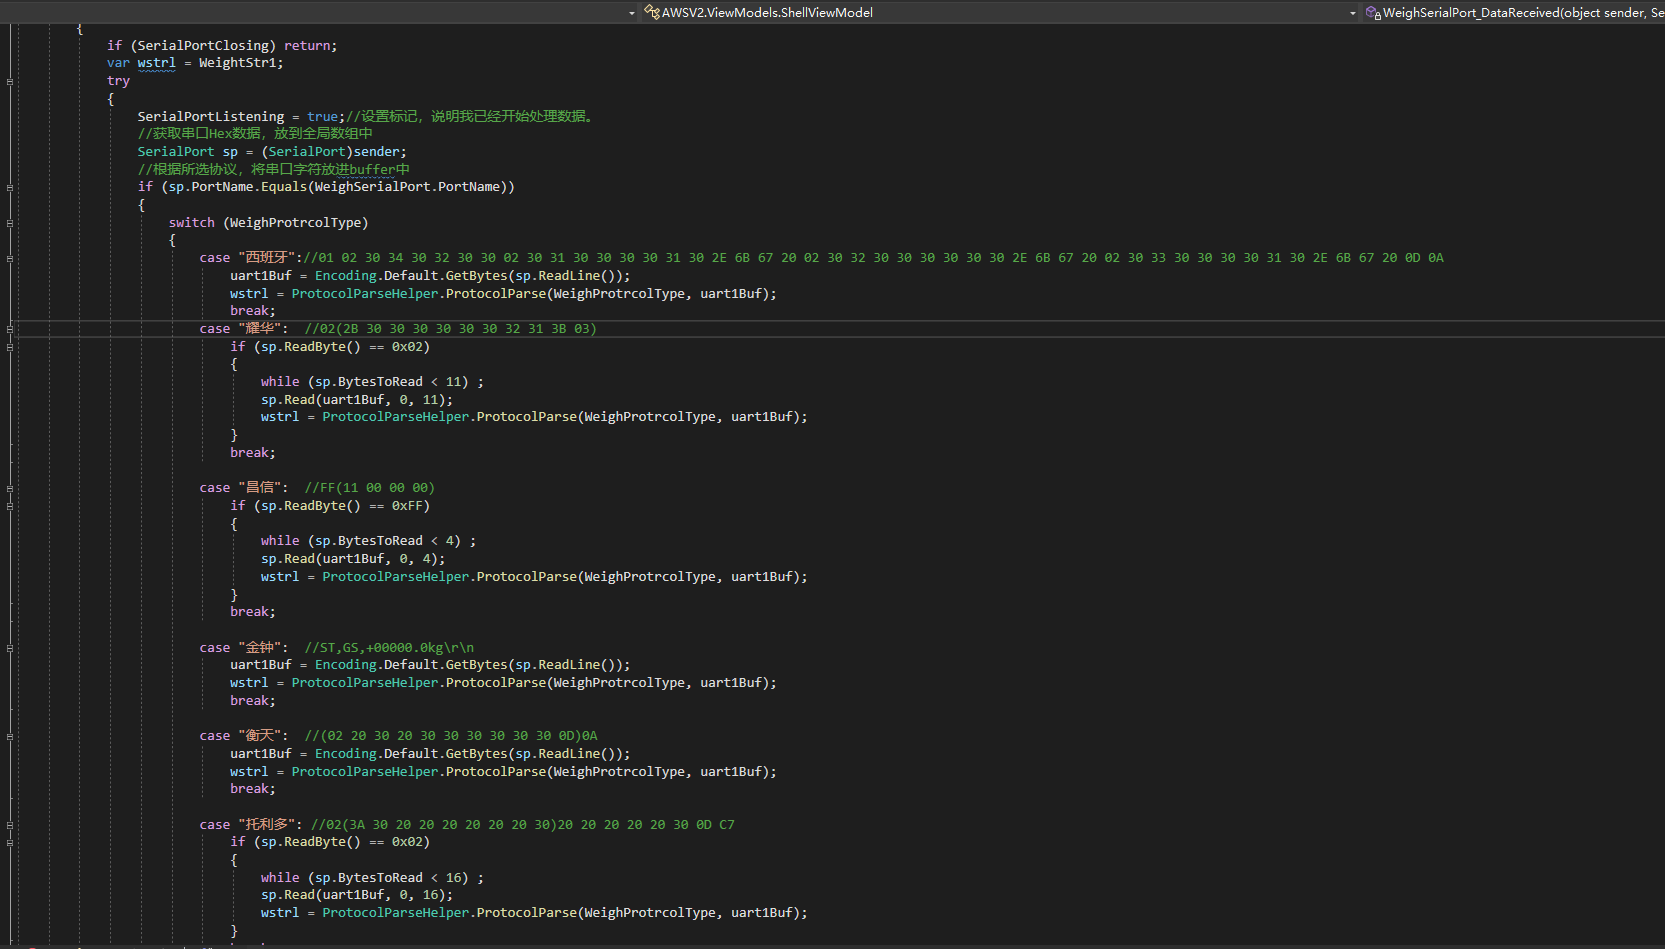
Task: Click the //FF(11 00 00 00) comment
Action: (370, 488)
